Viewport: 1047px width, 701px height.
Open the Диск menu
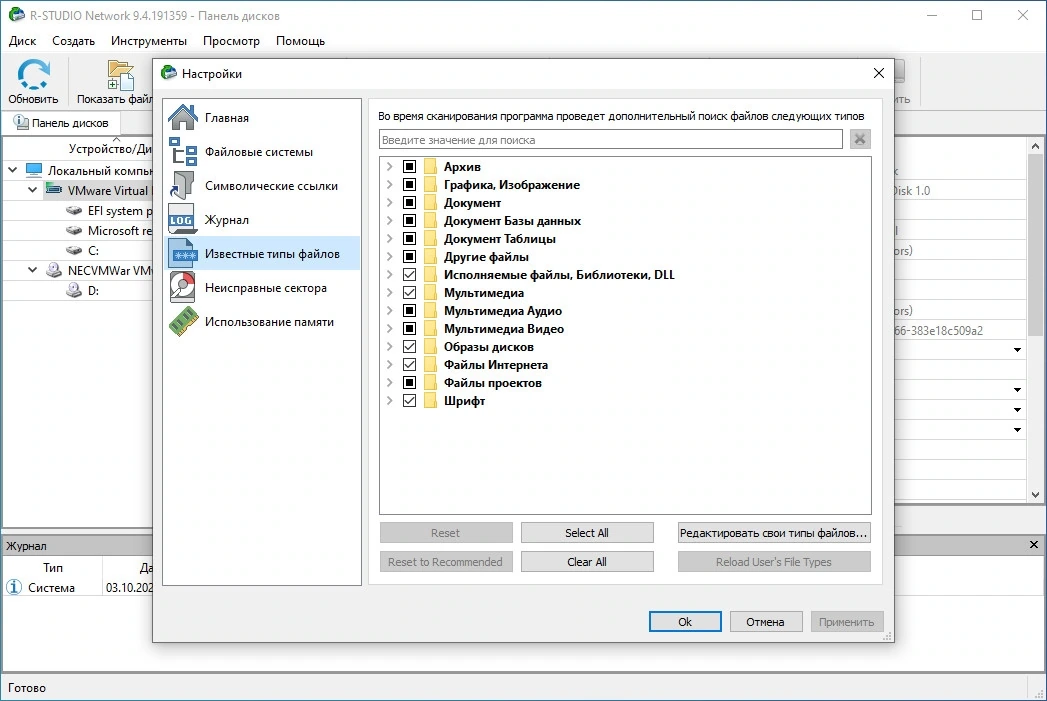[23, 41]
